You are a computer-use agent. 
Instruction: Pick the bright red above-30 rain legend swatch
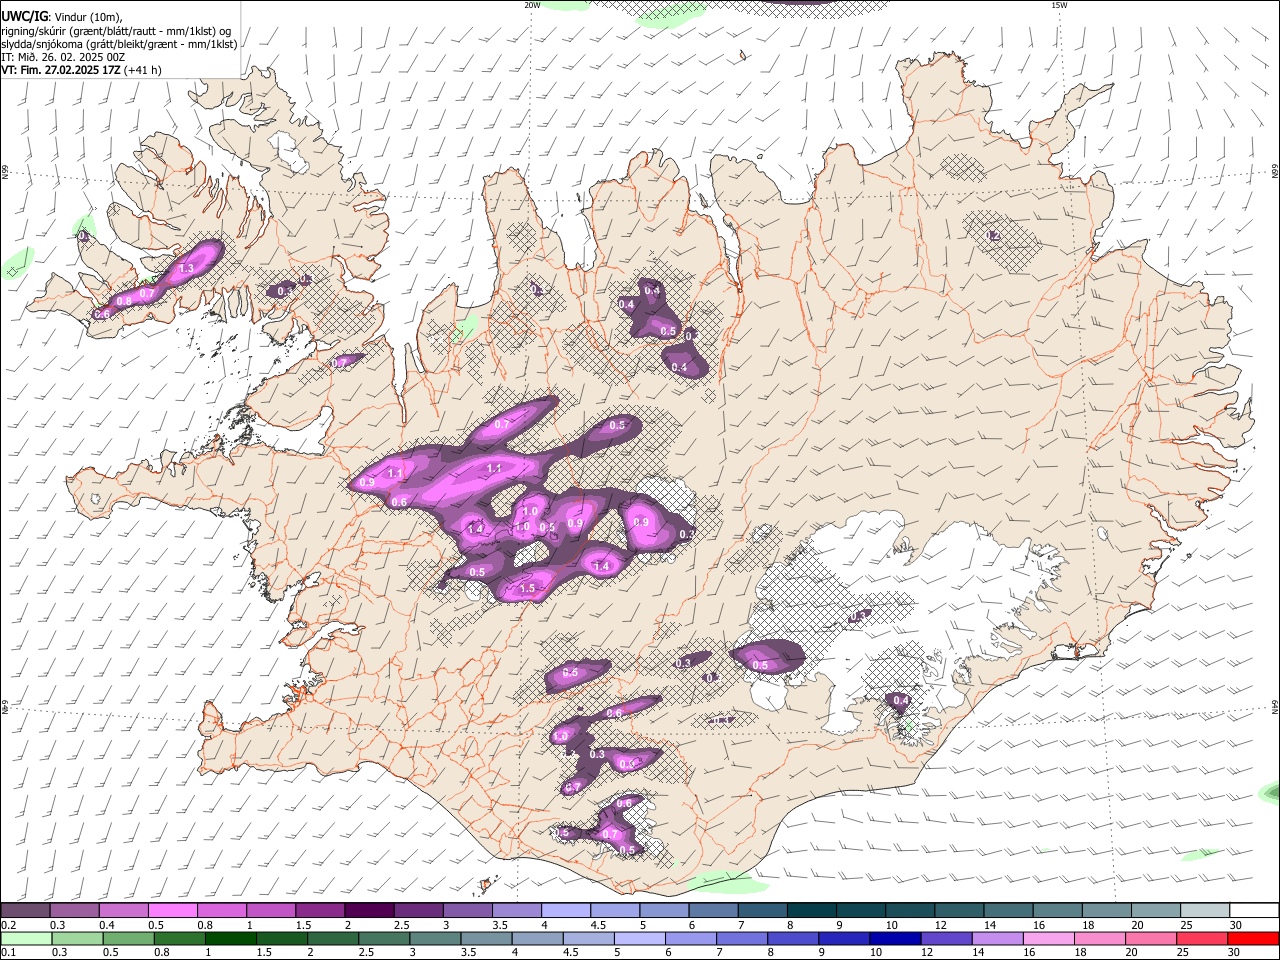click(x=1252, y=939)
